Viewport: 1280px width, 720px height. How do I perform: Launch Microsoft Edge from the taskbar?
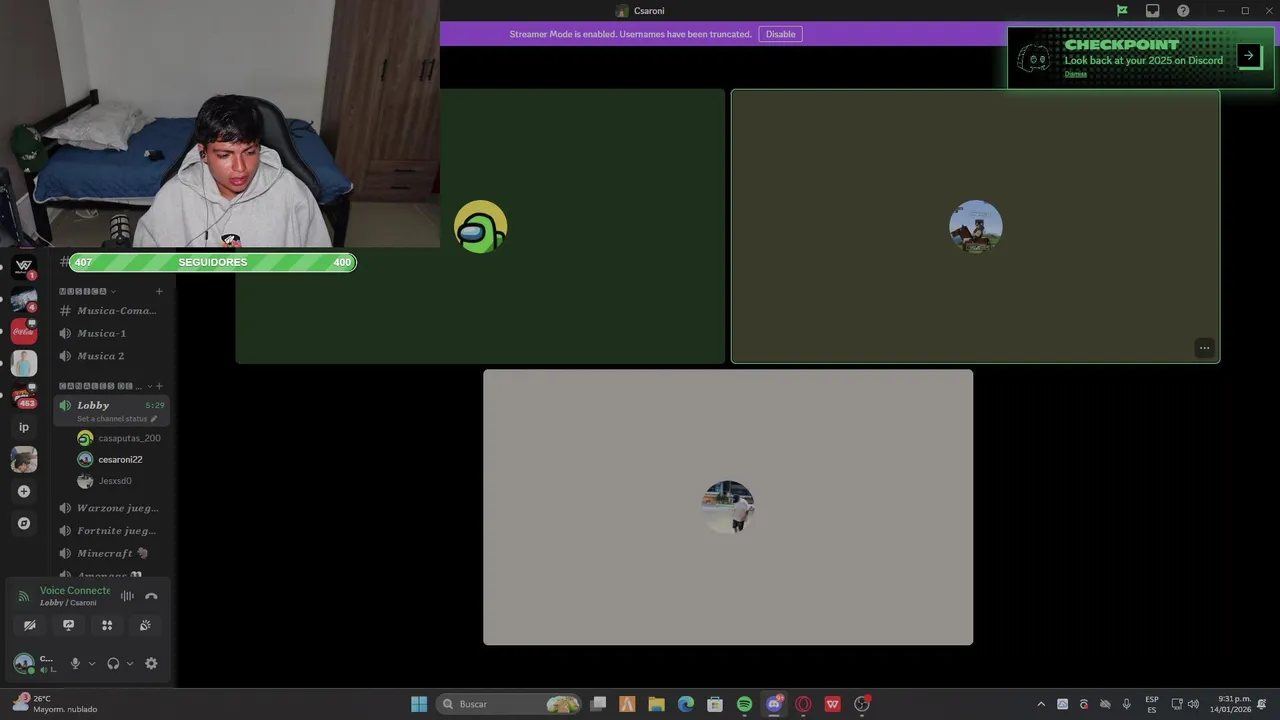click(x=686, y=704)
